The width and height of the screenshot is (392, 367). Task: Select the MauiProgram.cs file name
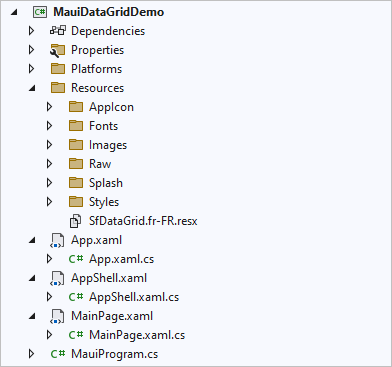click(x=114, y=354)
